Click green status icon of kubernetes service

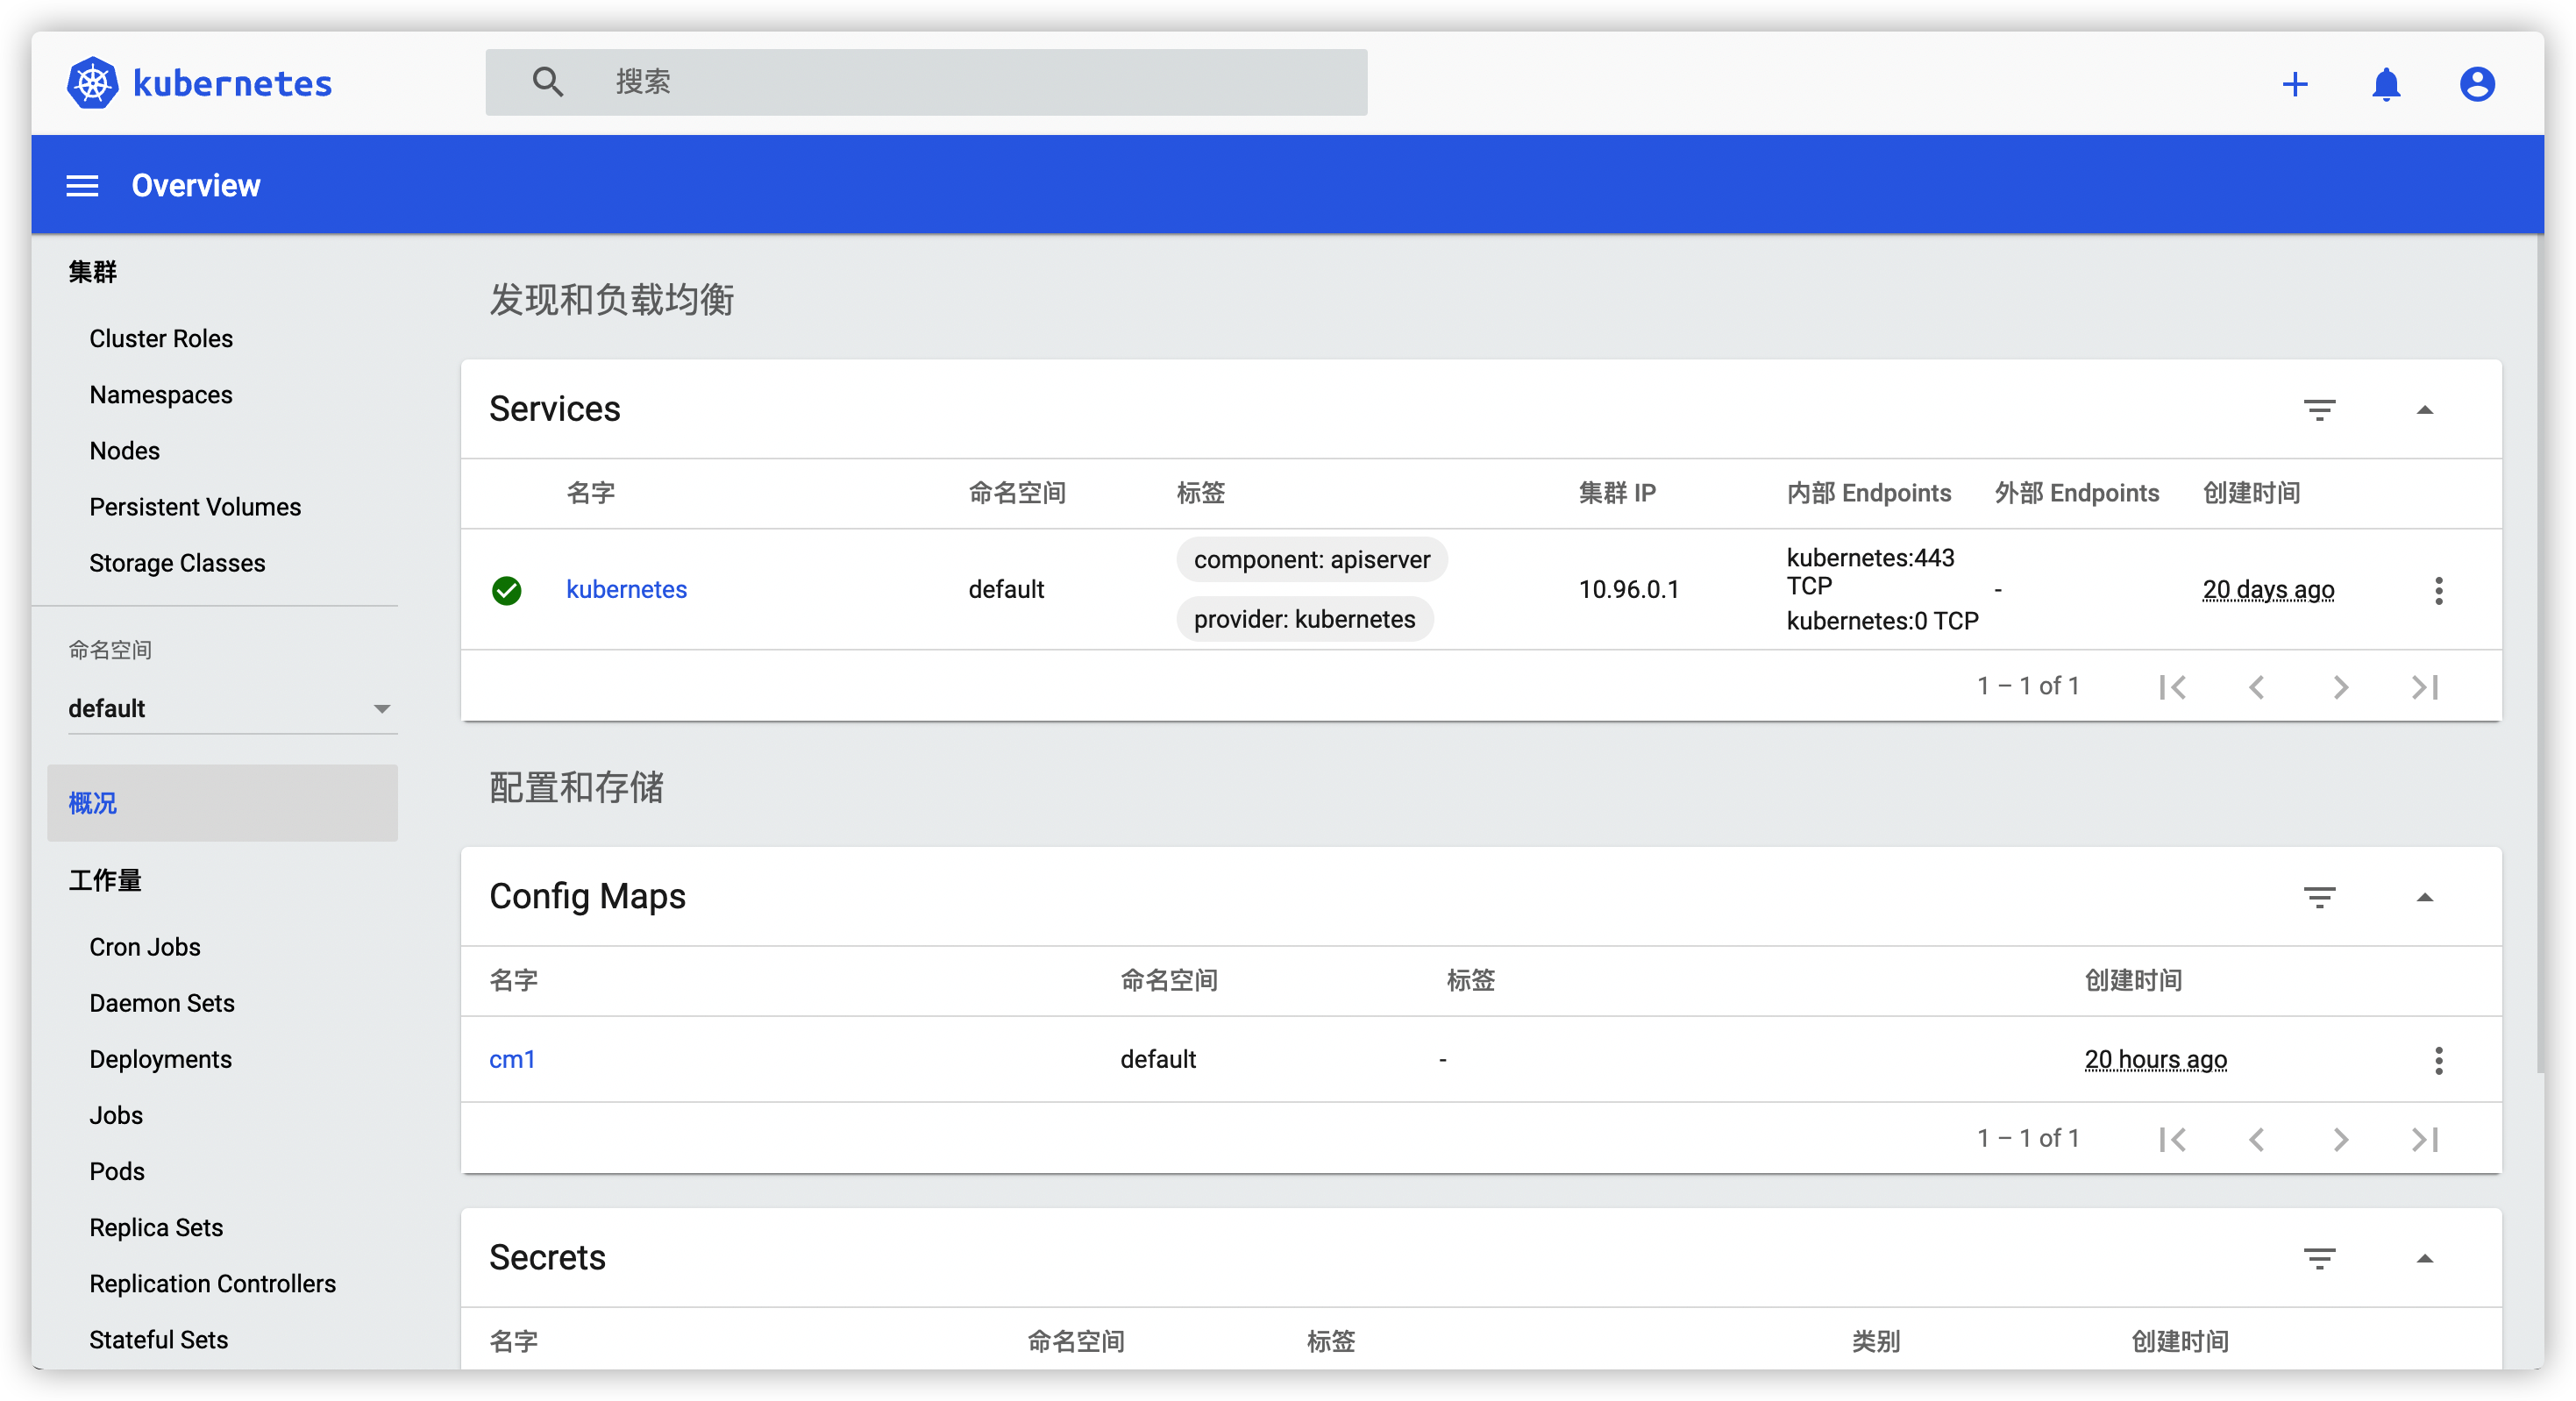tap(507, 590)
